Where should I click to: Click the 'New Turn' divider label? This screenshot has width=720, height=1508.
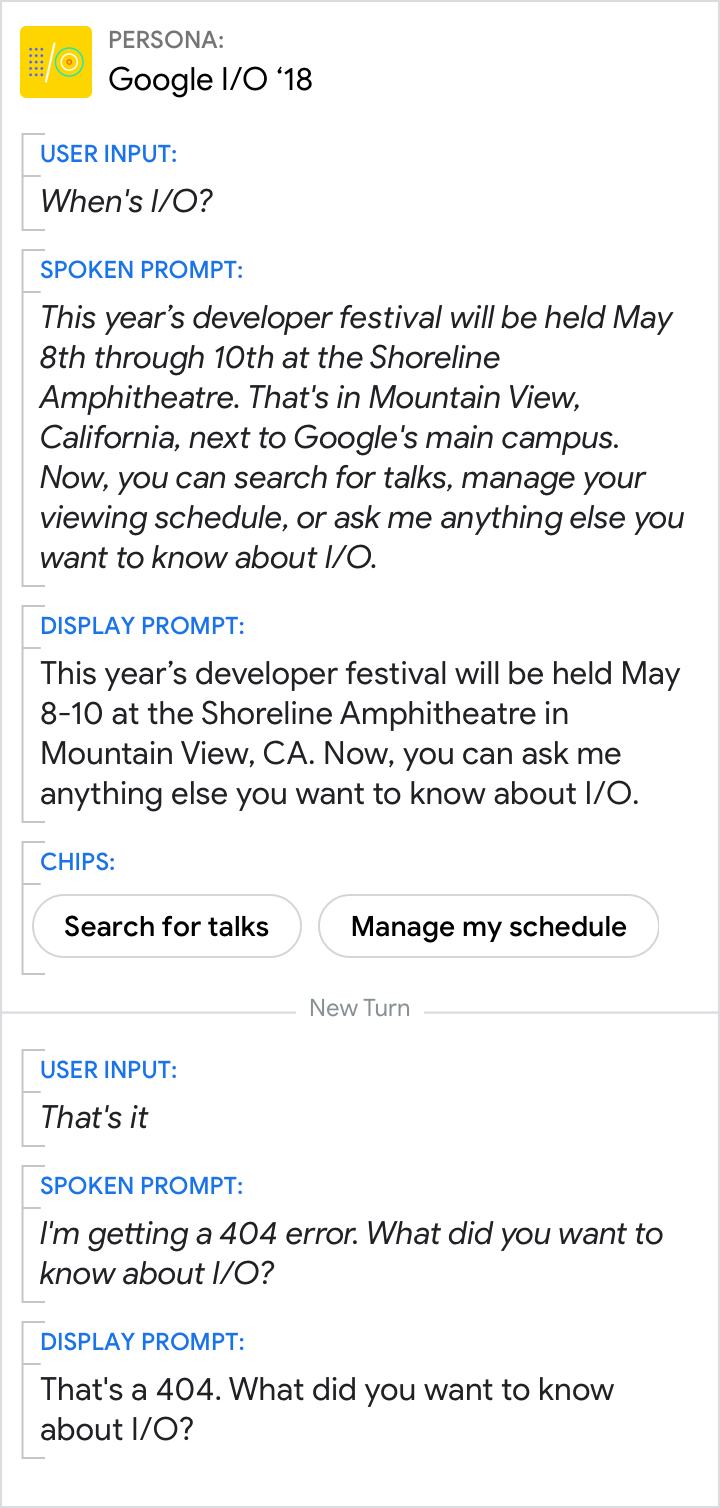pos(359,1008)
